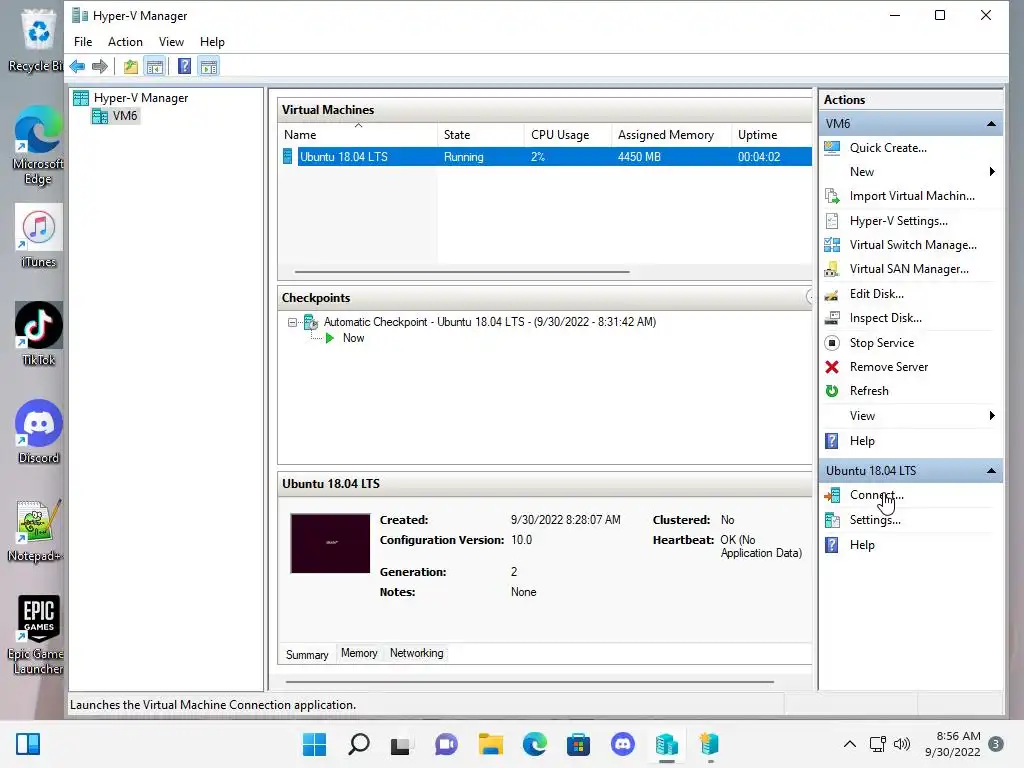Image resolution: width=1024 pixels, height=768 pixels.
Task: Click the red X Remove Server icon
Action: pos(832,367)
